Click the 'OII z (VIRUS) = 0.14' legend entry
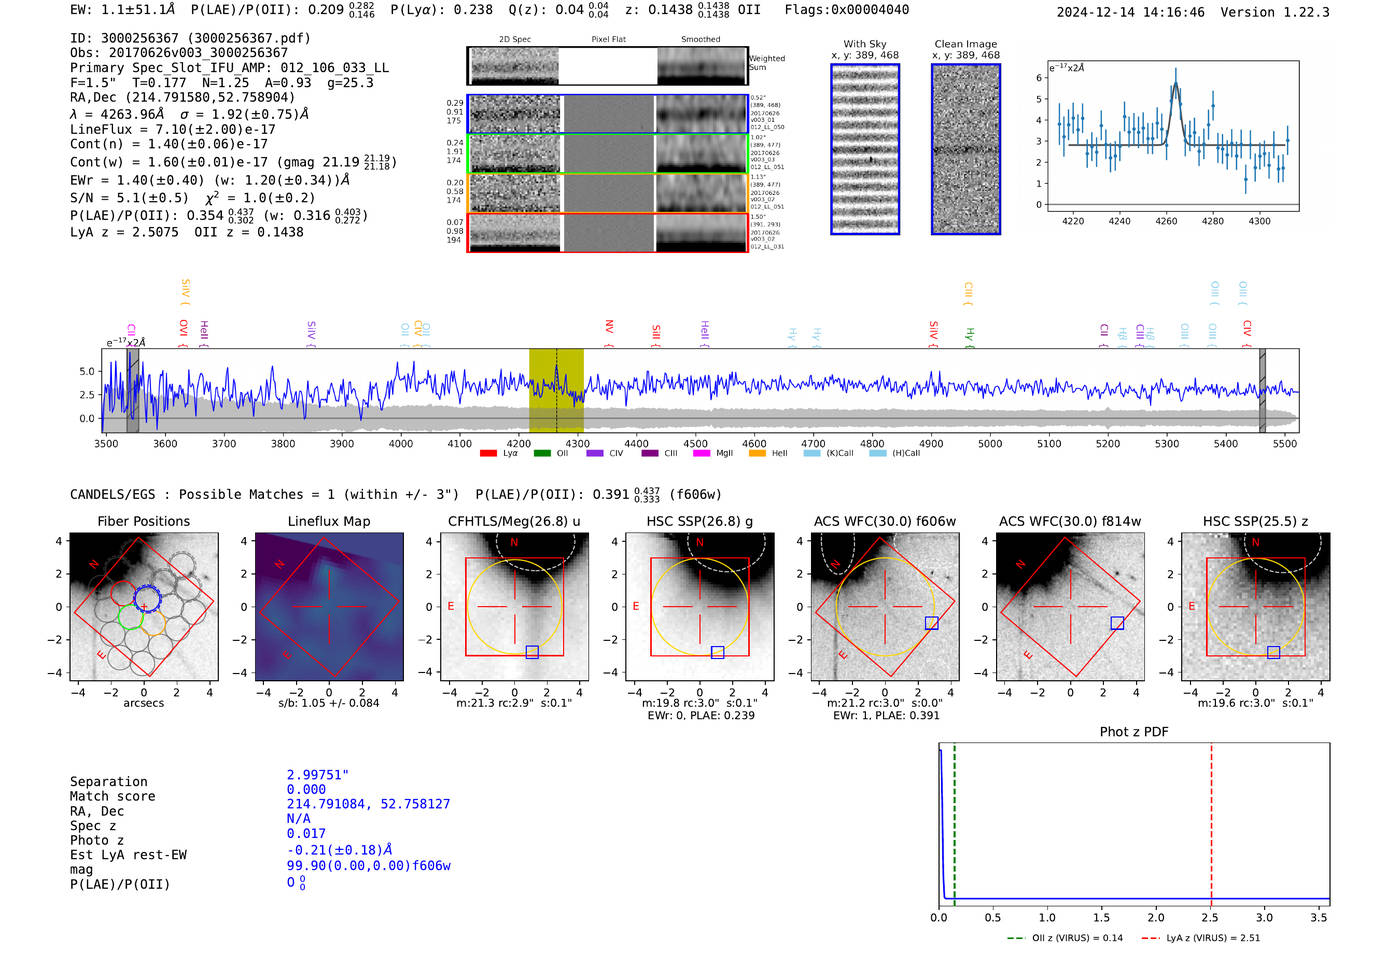Screen dimensions: 1400x953 point(1065,938)
